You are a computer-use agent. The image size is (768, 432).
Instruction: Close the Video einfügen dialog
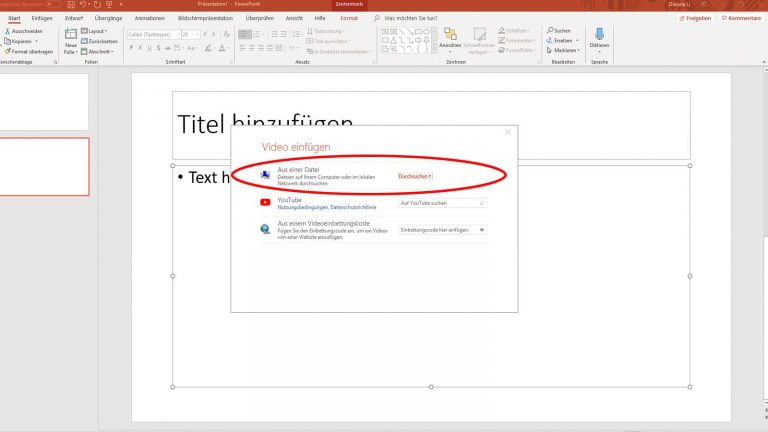[508, 132]
